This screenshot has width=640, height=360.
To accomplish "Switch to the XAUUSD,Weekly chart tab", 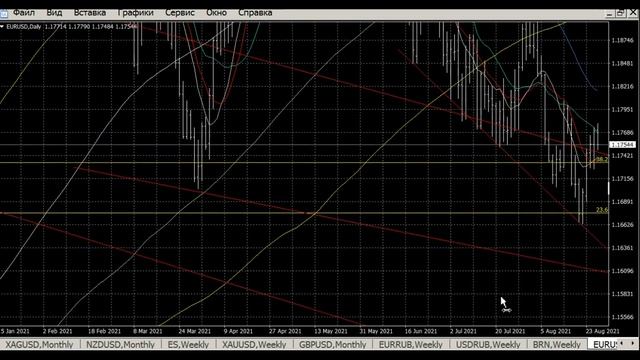I will 254,344.
